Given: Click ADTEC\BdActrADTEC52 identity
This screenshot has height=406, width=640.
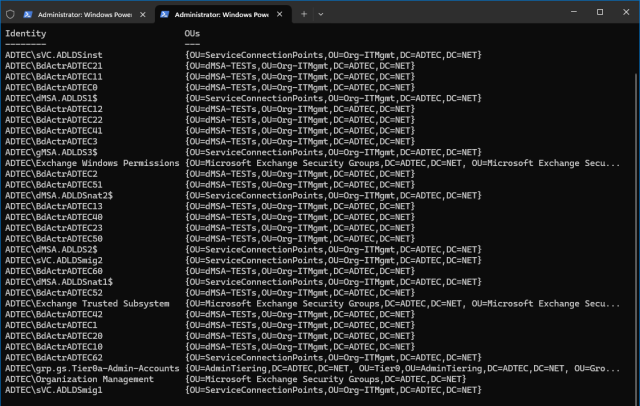Looking at the screenshot, I should click(53, 293).
